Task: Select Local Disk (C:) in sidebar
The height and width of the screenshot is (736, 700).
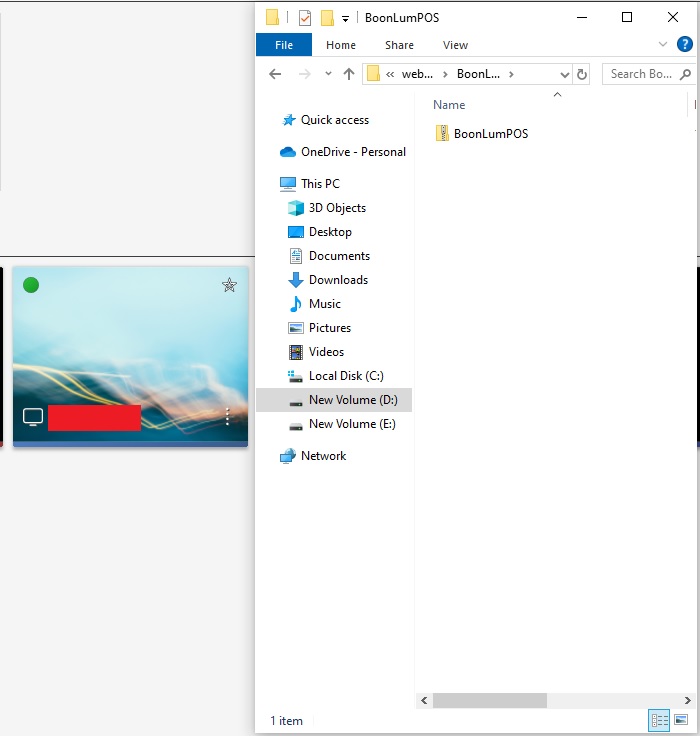Action: [345, 376]
